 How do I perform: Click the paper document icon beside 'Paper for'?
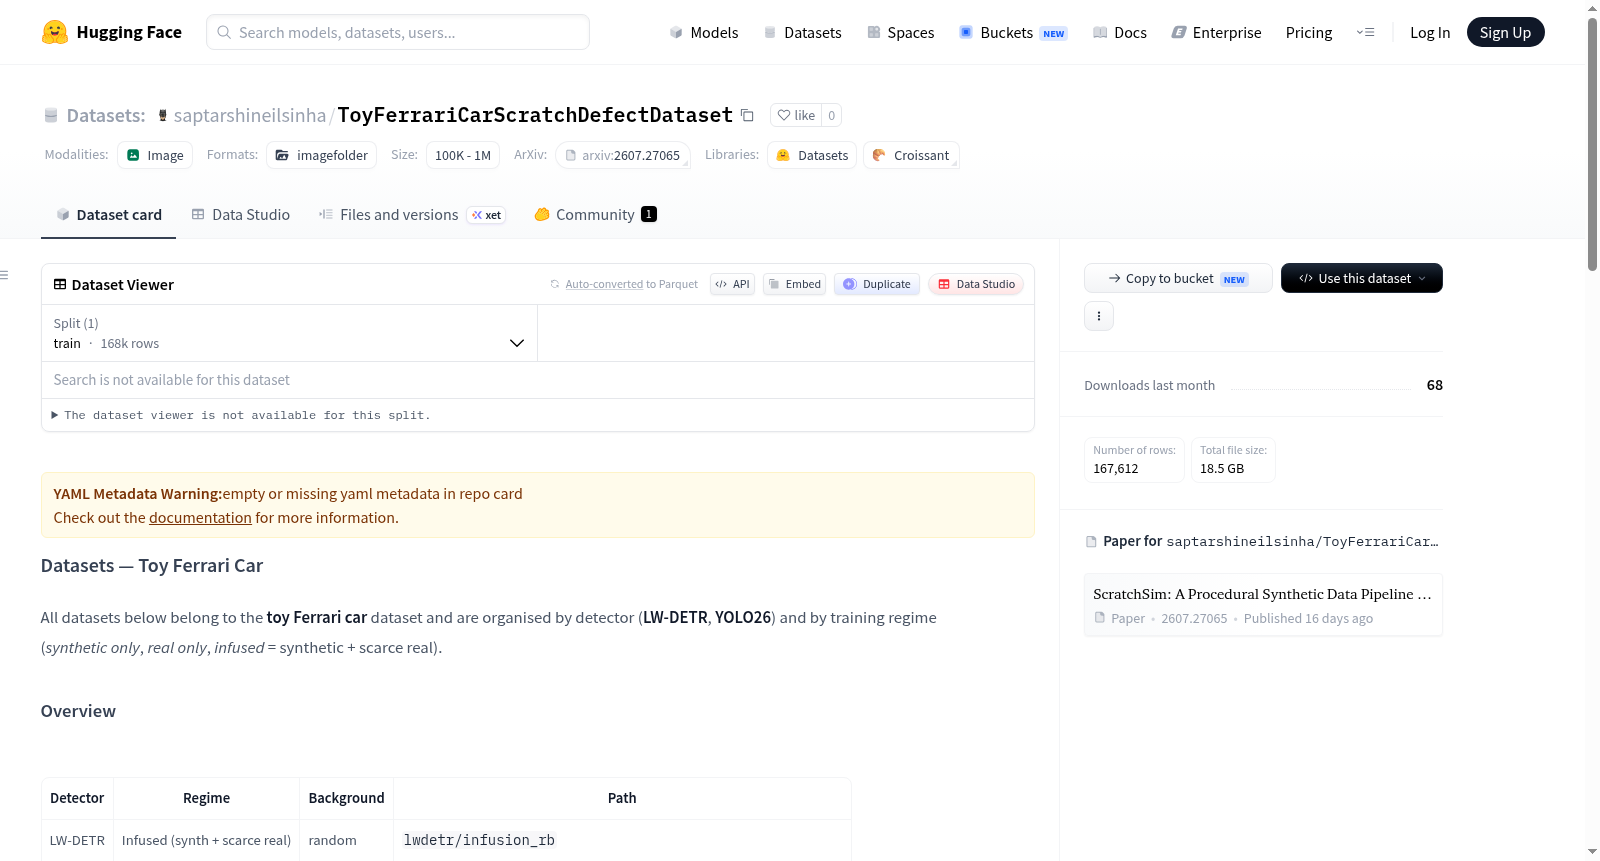click(1091, 542)
